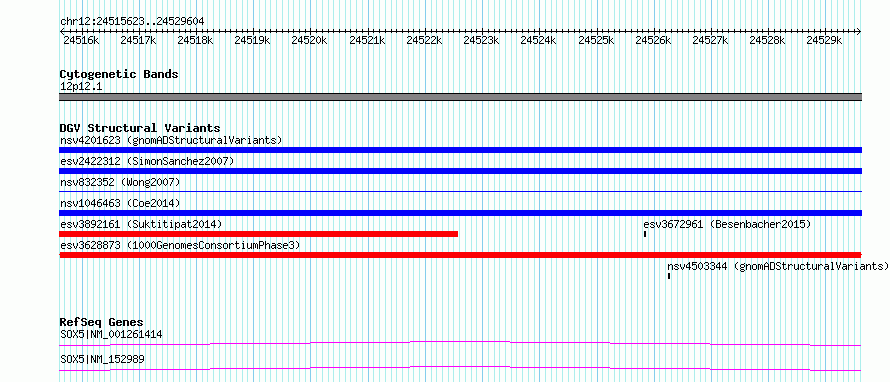890x382 pixels.
Task: Open the esv3628873 1000GenomesConsortiumPhase3 label
Action: (180, 245)
